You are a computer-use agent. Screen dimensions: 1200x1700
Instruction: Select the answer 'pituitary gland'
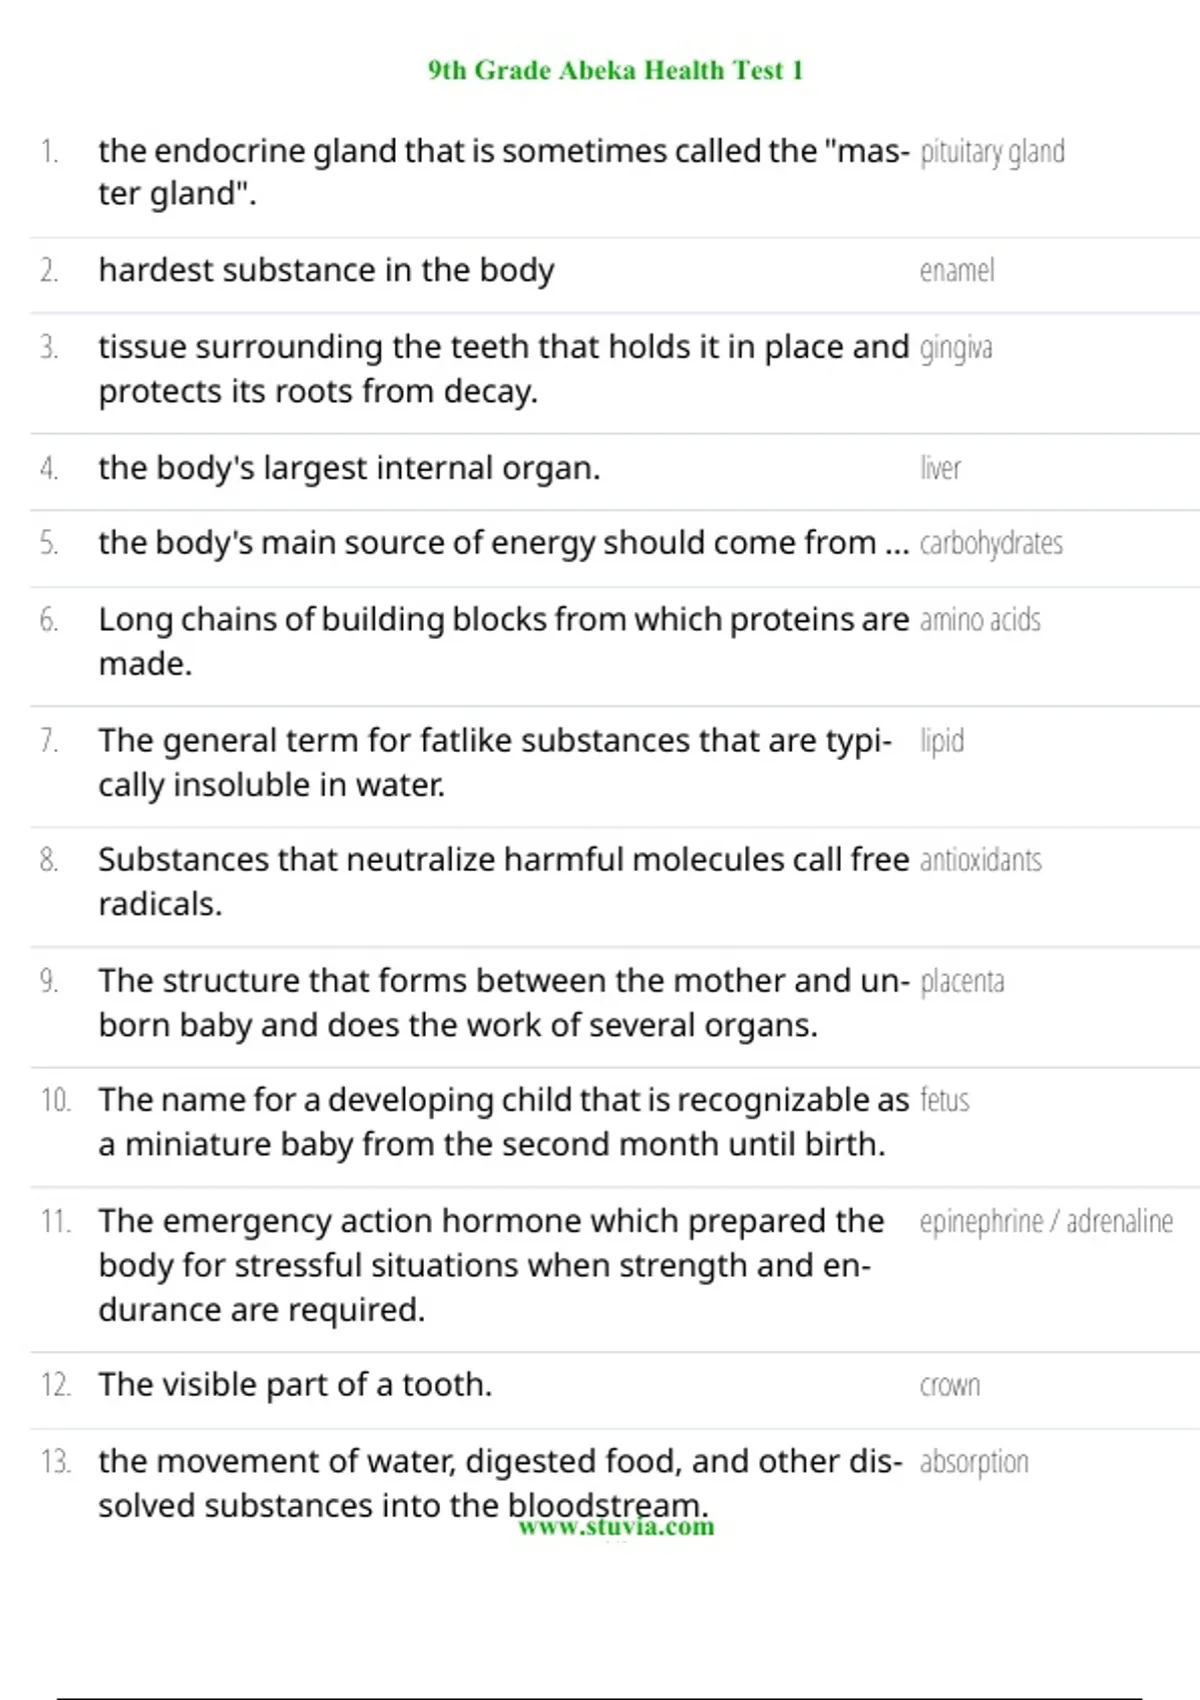[x=992, y=152]
